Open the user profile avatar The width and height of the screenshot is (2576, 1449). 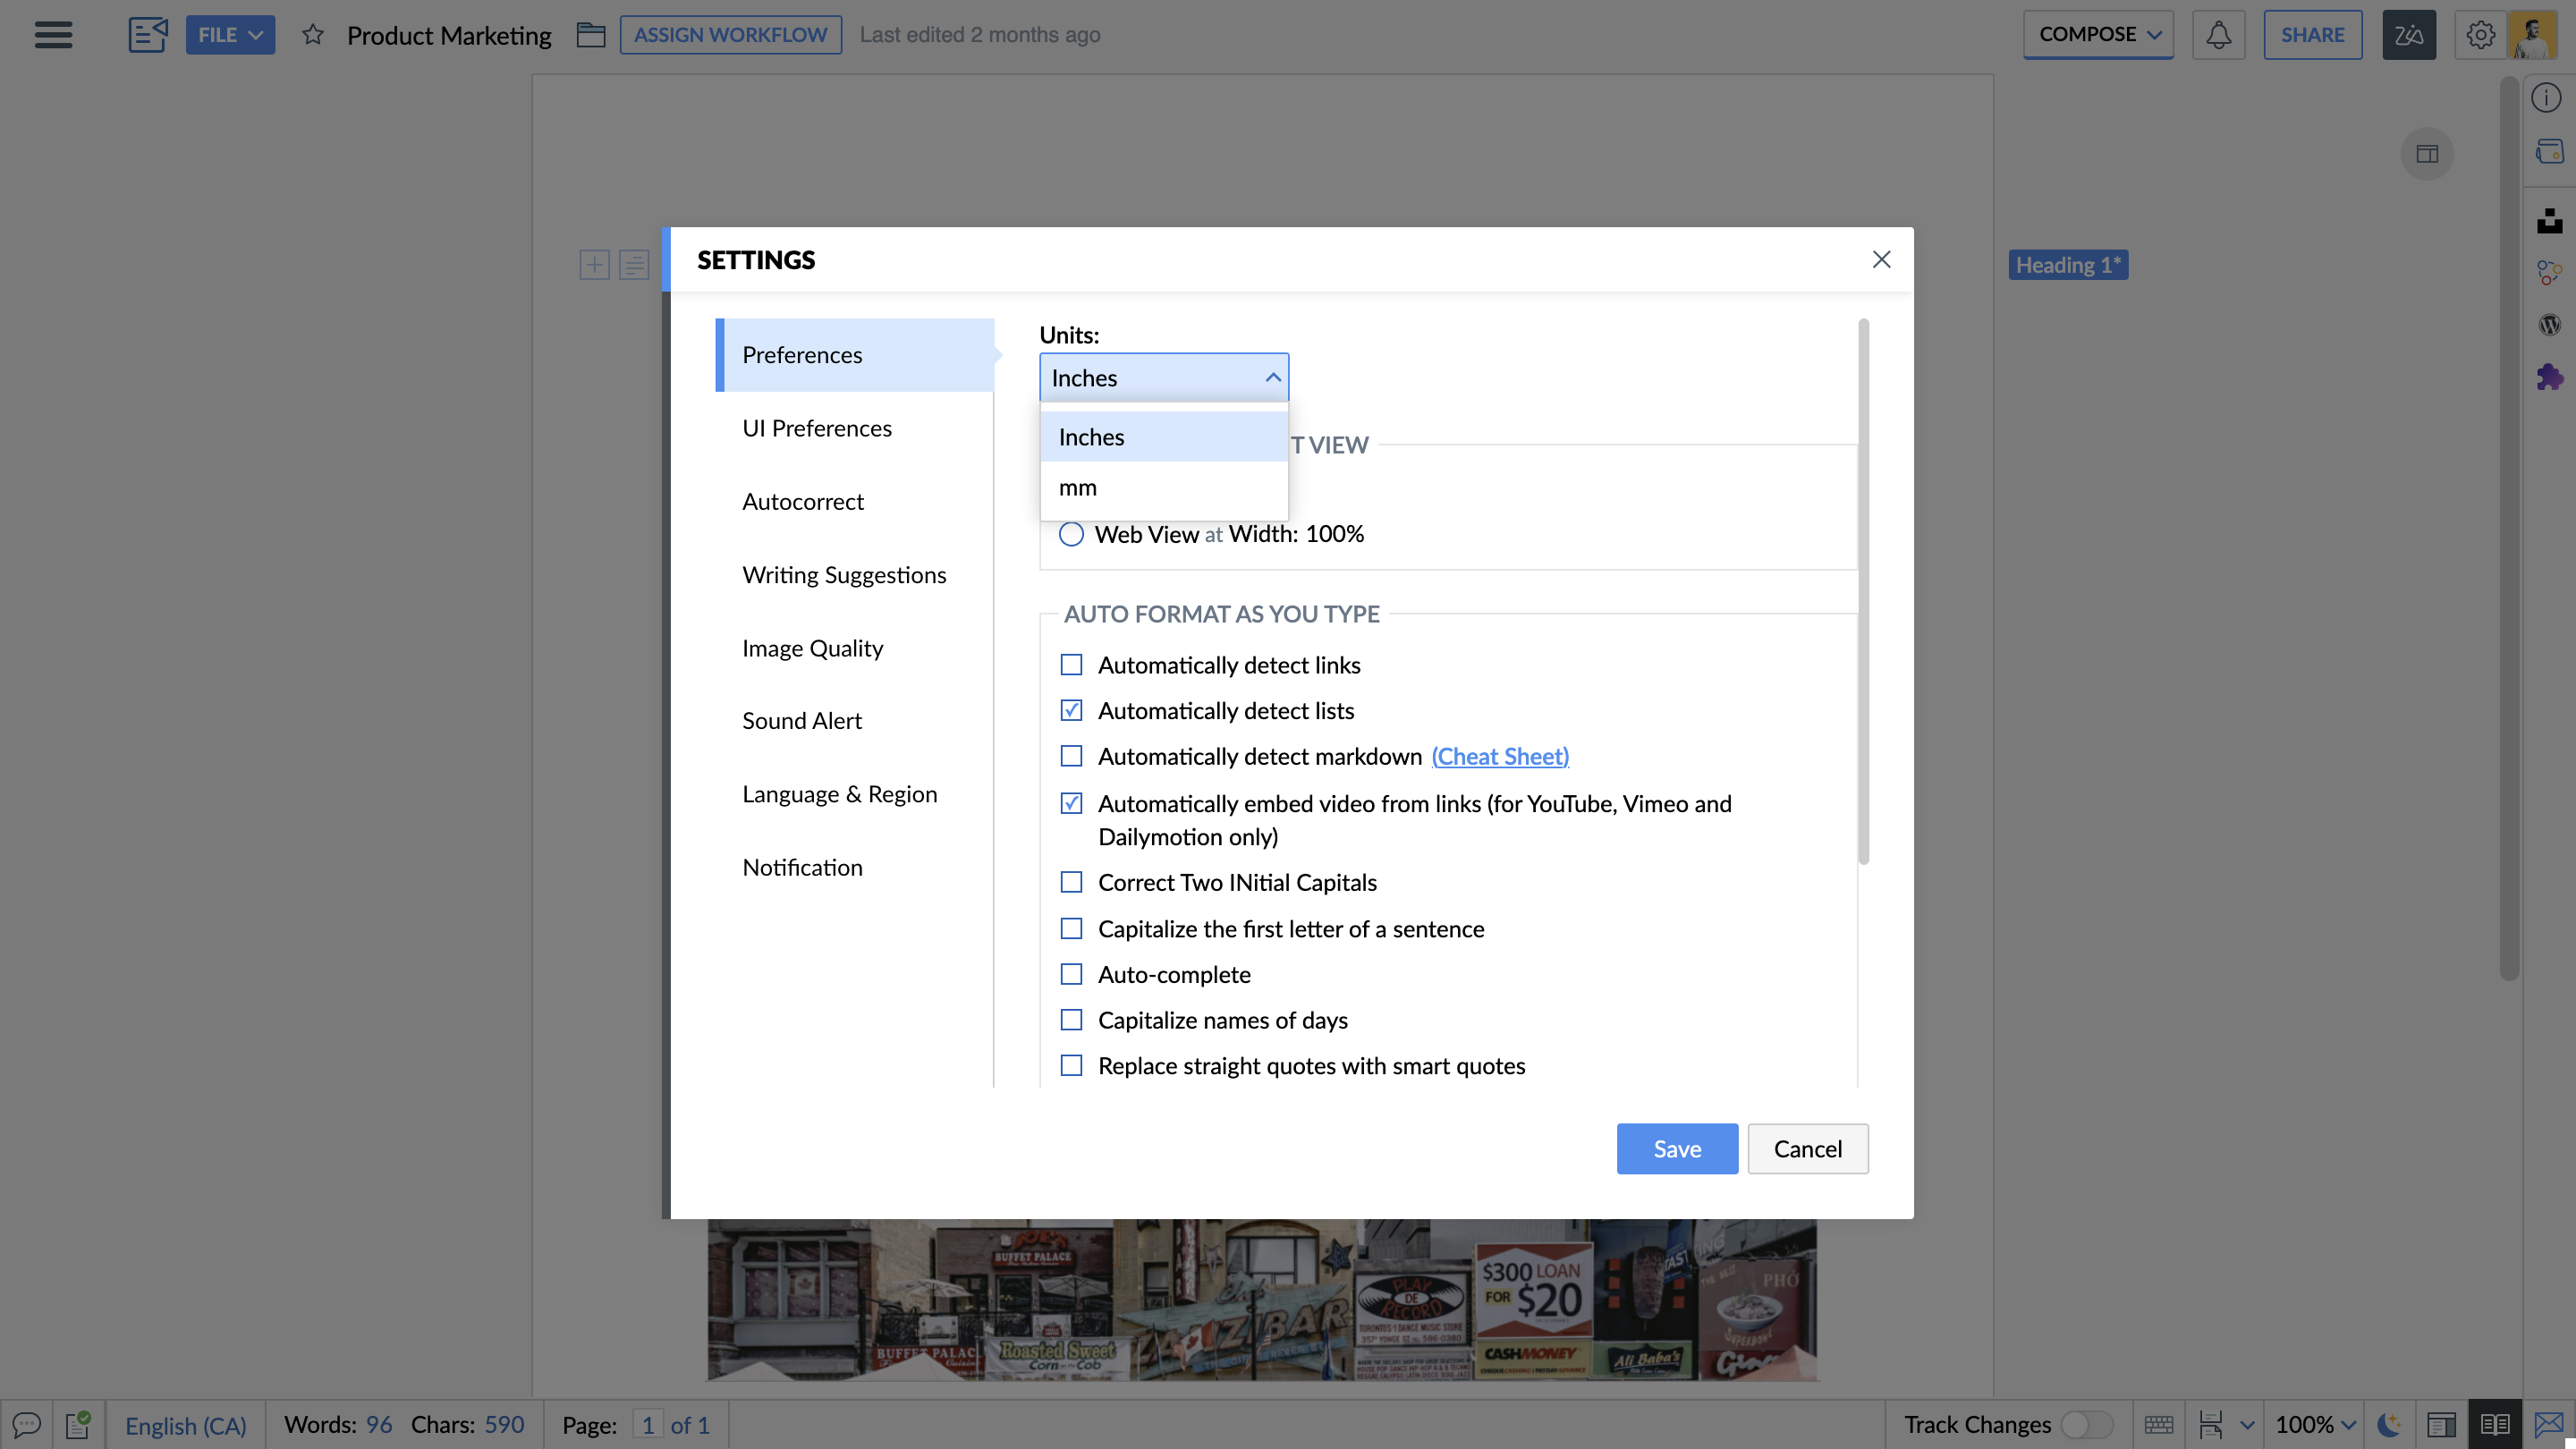2534,35
